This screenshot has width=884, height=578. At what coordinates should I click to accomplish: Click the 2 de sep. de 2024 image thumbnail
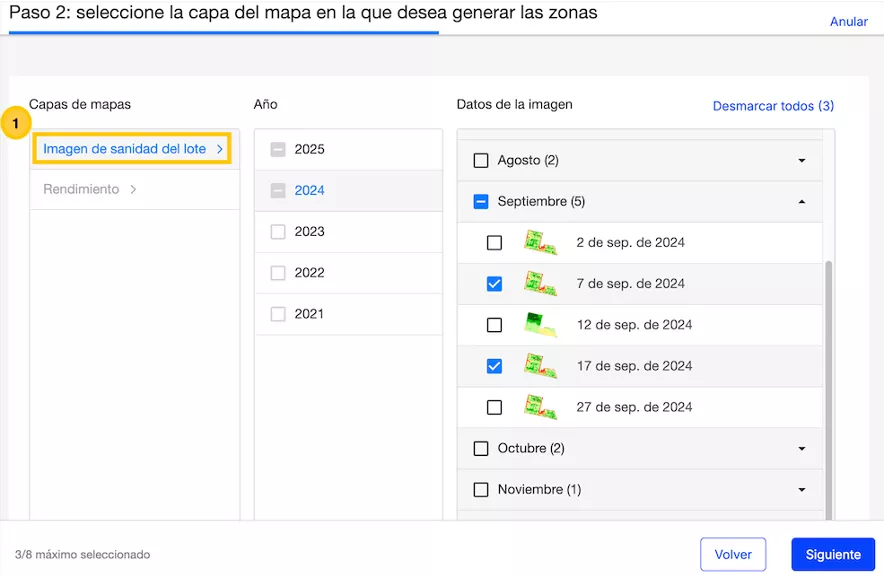click(x=540, y=242)
